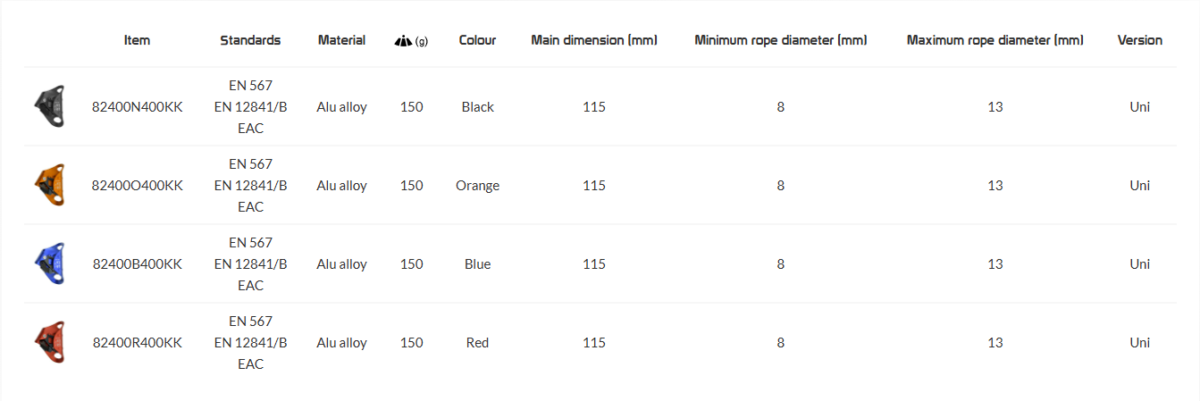Select item code 82400R400KK
The height and width of the screenshot is (401, 1200).
tap(137, 343)
